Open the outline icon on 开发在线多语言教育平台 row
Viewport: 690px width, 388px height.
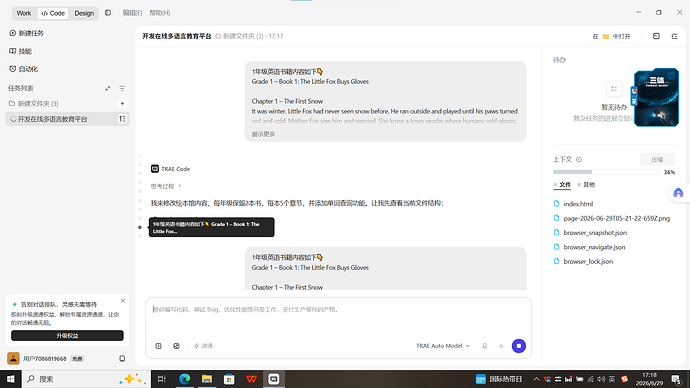coord(122,119)
